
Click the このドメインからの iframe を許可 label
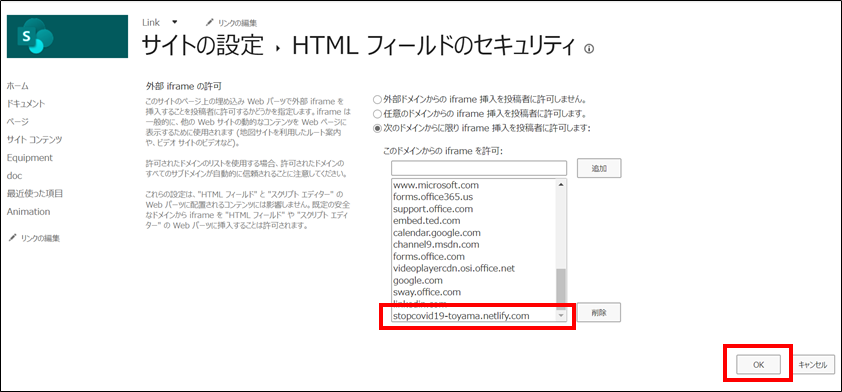tap(442, 152)
